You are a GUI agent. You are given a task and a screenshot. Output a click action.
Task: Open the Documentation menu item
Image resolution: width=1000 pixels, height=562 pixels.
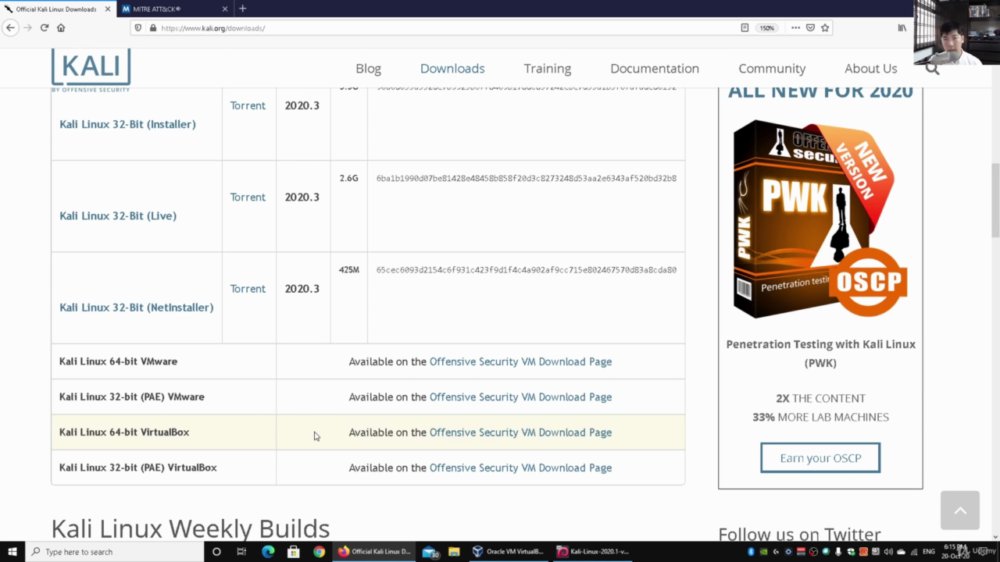654,68
